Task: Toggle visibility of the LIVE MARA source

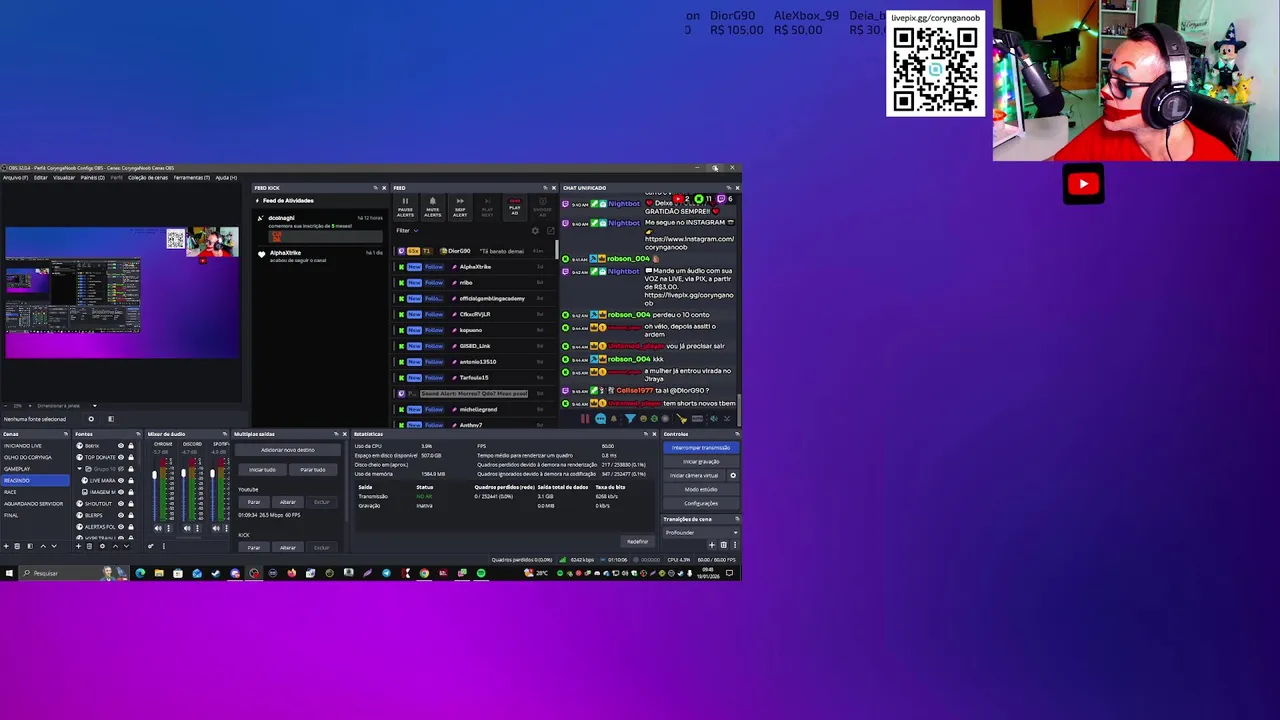Action: coord(121,480)
